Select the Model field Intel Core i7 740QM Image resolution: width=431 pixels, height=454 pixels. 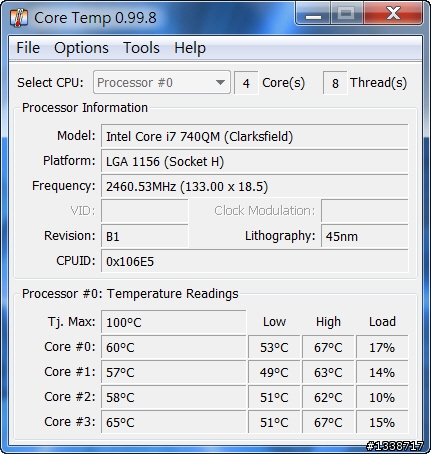(255, 136)
